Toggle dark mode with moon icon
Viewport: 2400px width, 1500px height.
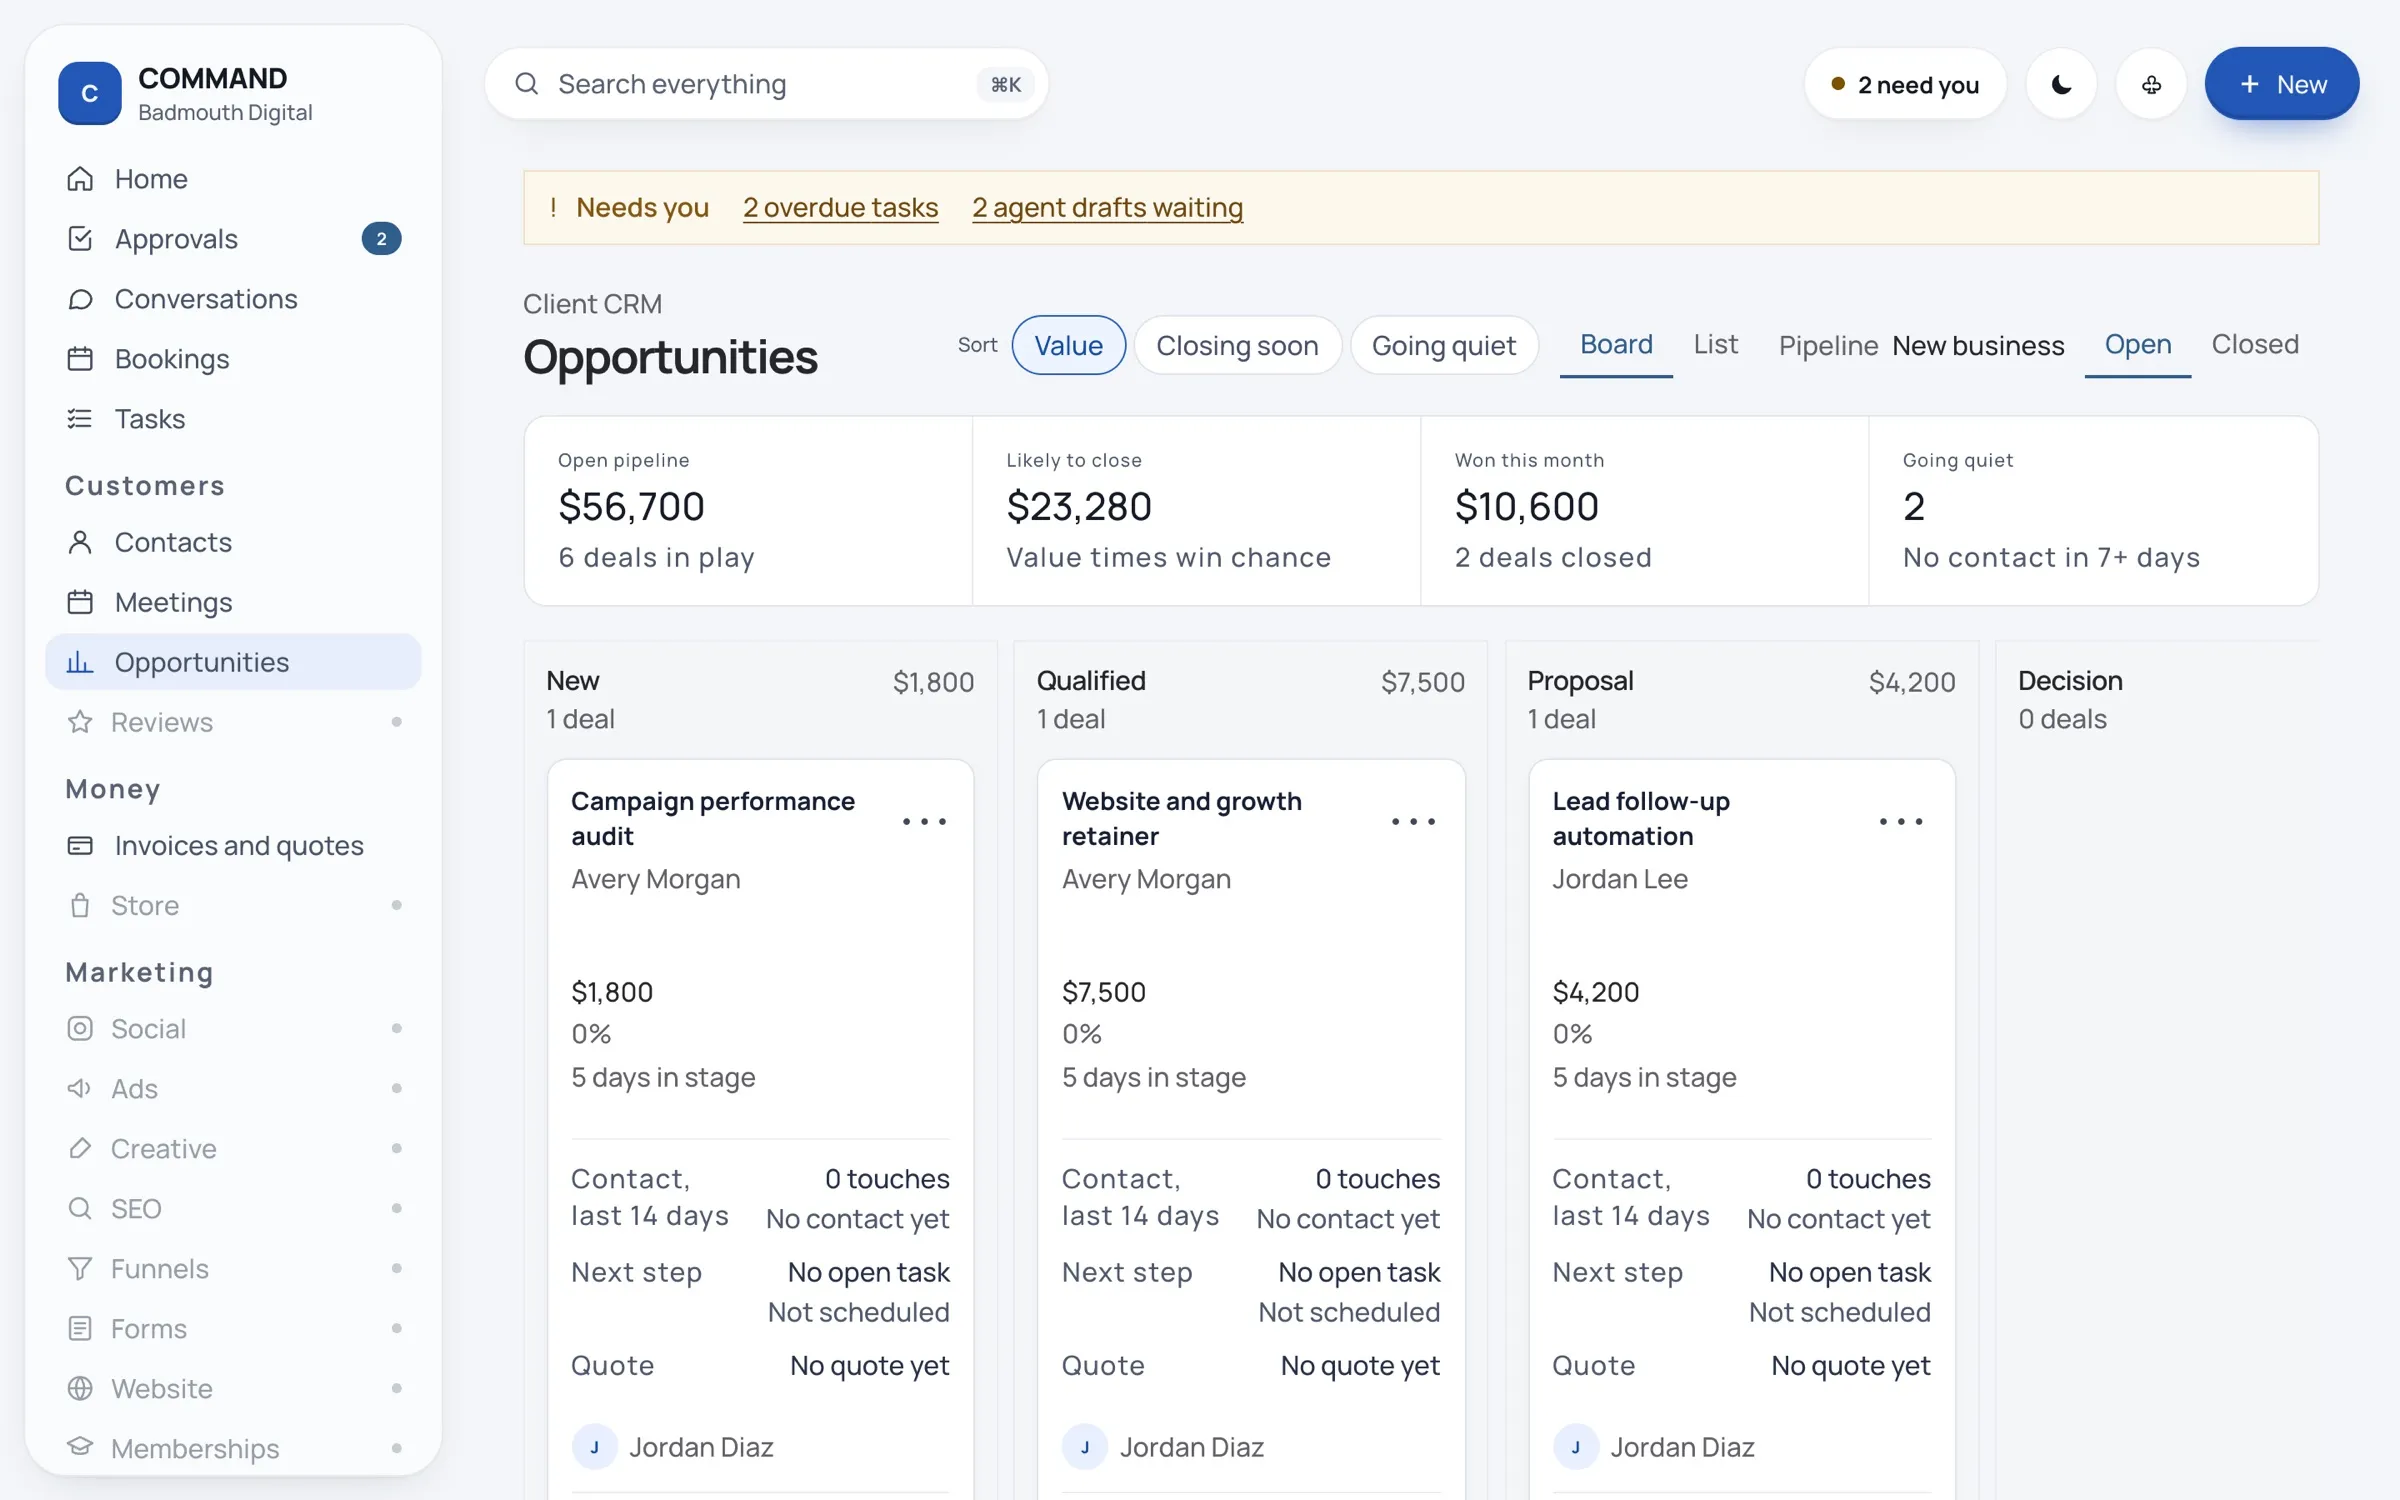pos(2061,85)
